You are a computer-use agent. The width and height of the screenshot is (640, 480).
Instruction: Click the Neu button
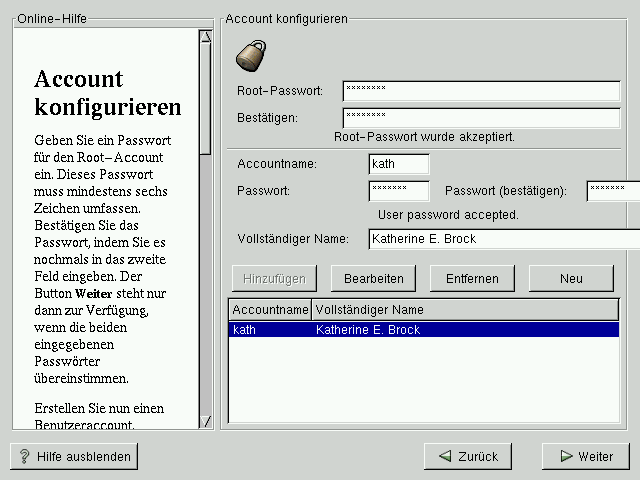pyautogui.click(x=571, y=277)
